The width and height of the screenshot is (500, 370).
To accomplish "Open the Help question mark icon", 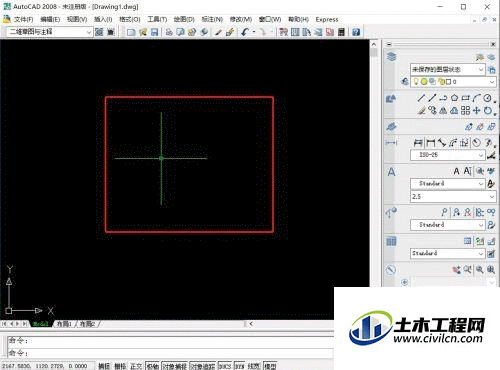I will (356, 32).
